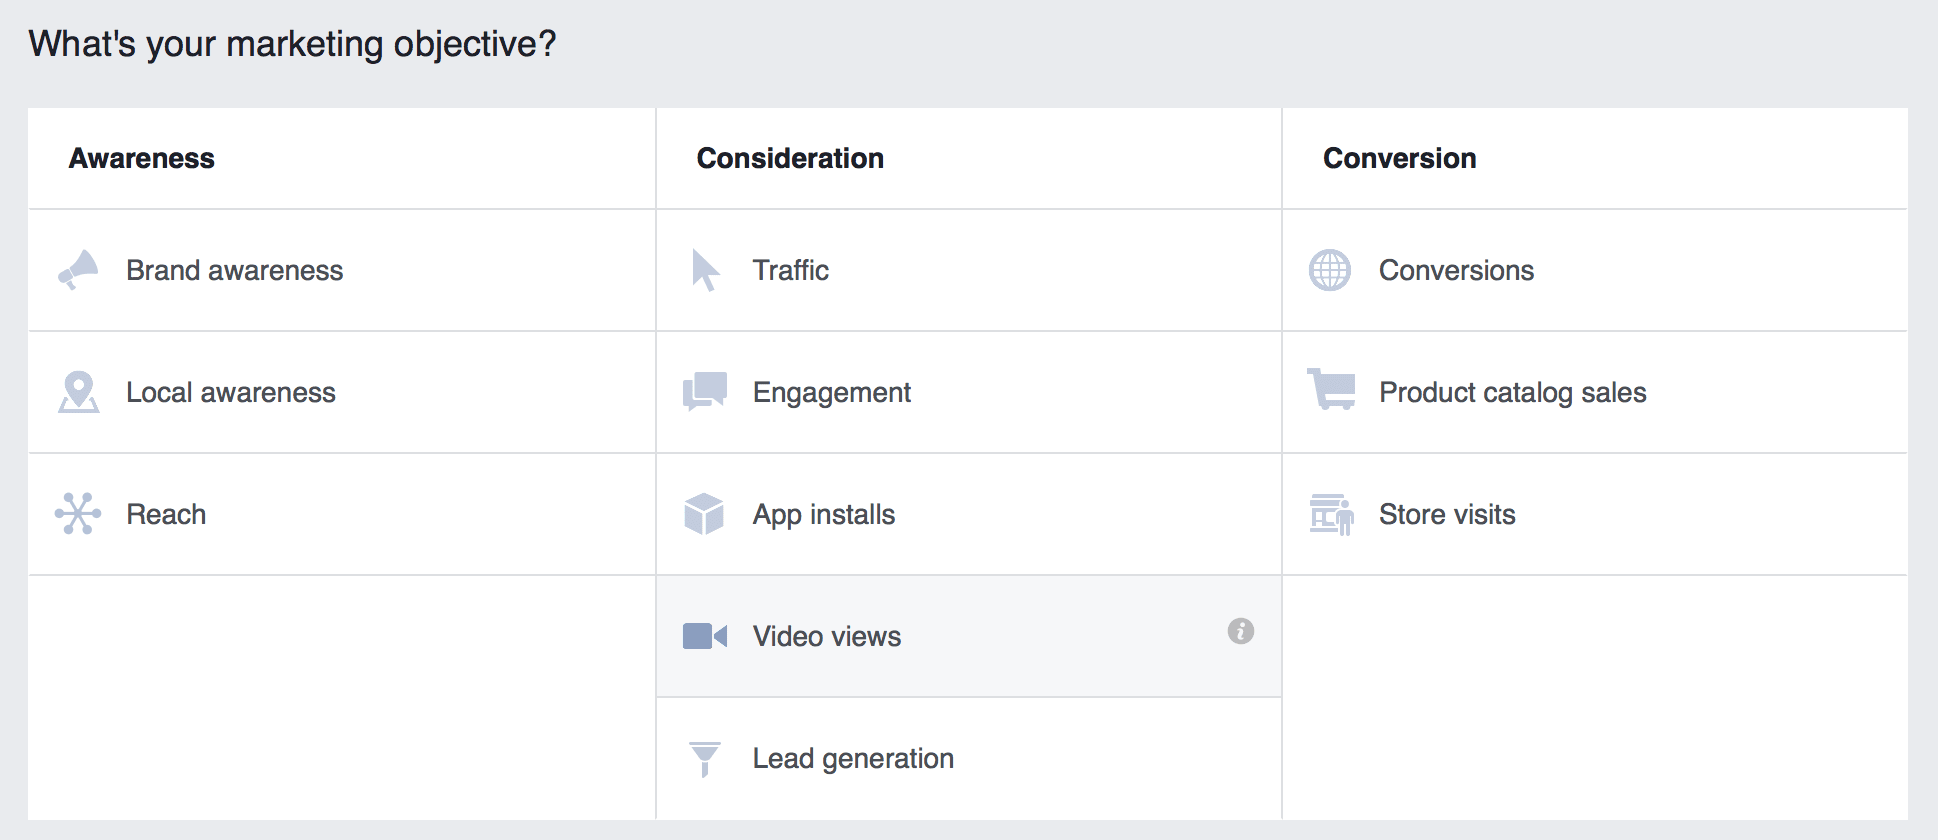Click the Lead generation funnel icon

[704, 758]
